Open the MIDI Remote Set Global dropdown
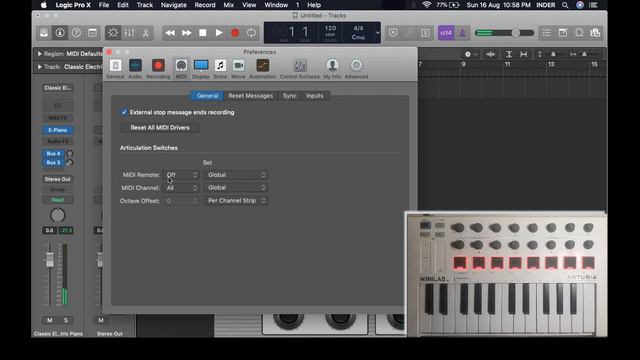The height and width of the screenshot is (360, 640). (x=236, y=175)
